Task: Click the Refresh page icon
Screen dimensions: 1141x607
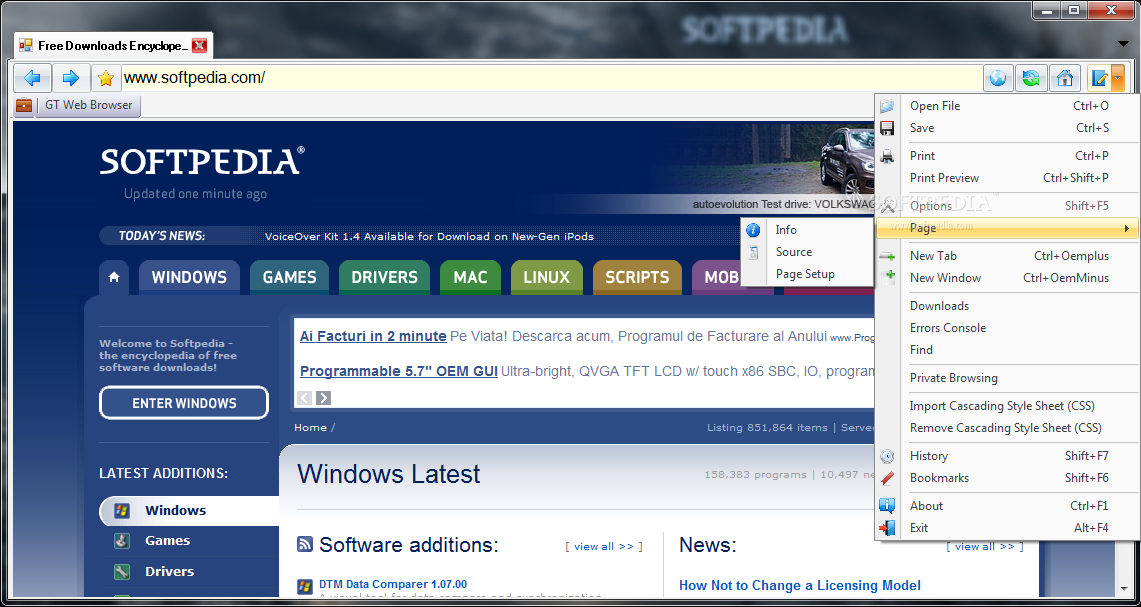Action: pos(1031,78)
